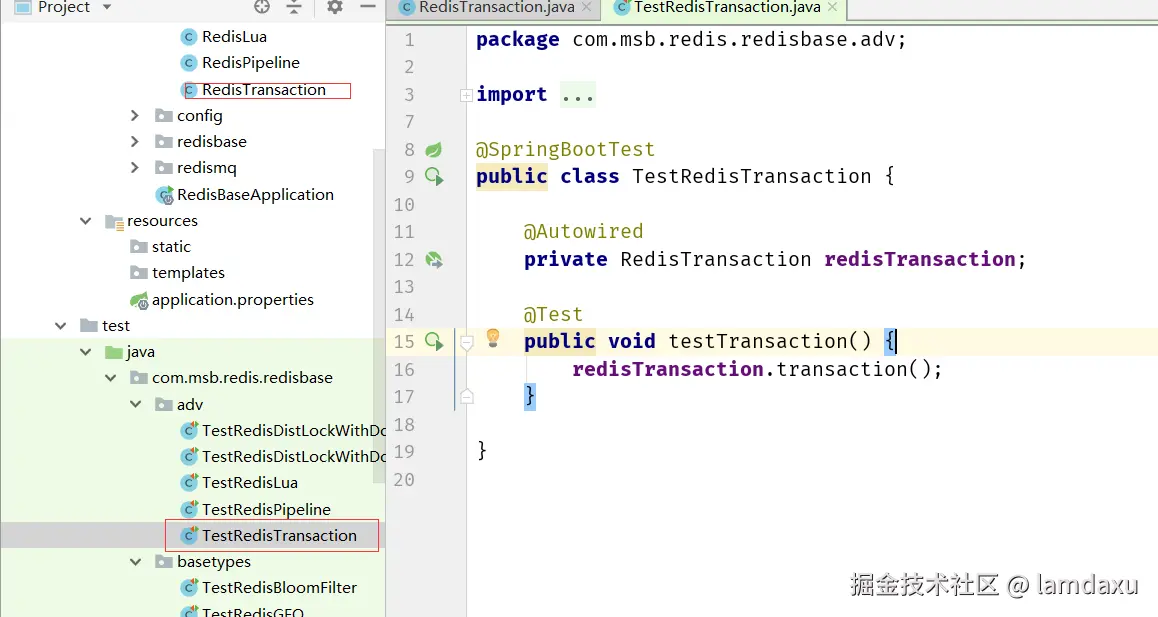Select TestRedisLua class
Screen dimensions: 1158x617
coord(250,483)
